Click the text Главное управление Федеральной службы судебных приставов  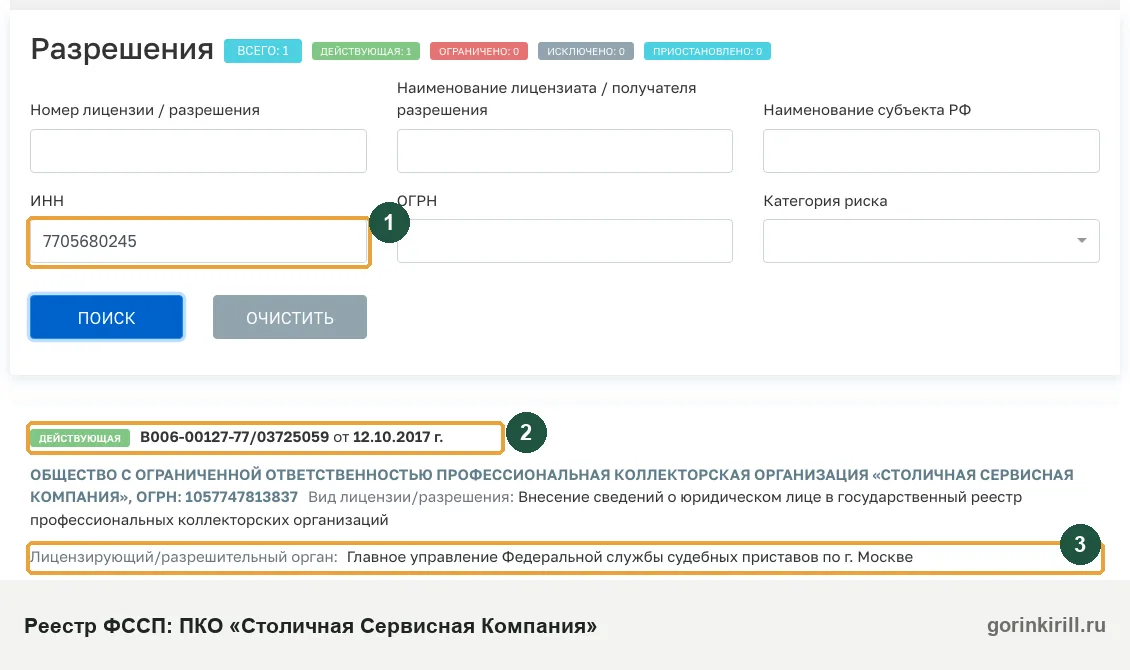(x=629, y=557)
